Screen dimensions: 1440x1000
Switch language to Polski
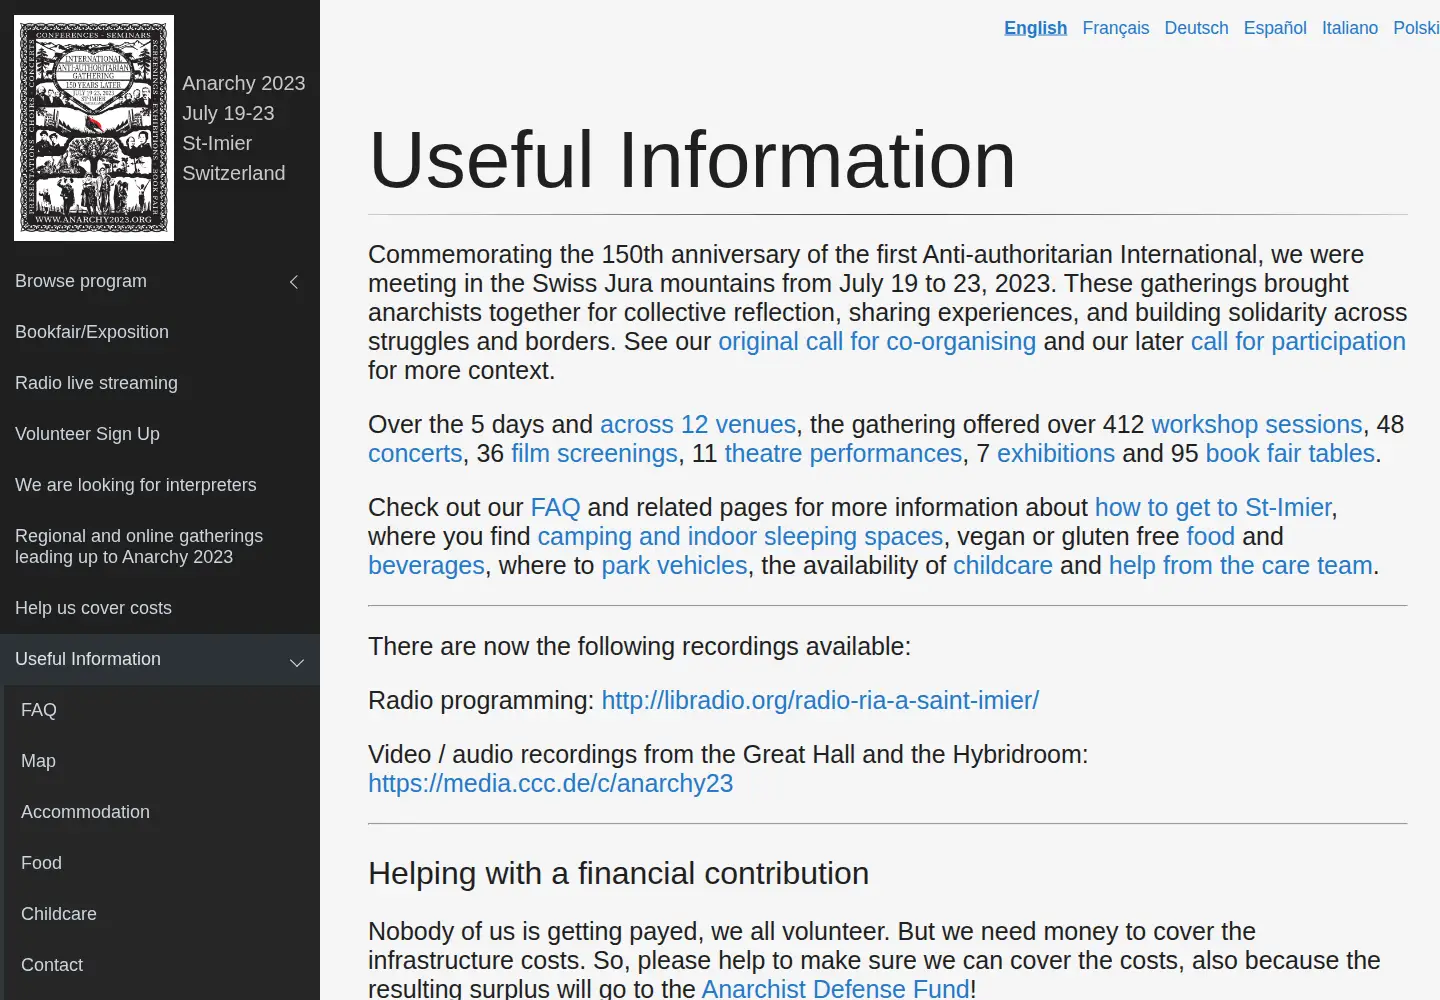coord(1416,28)
